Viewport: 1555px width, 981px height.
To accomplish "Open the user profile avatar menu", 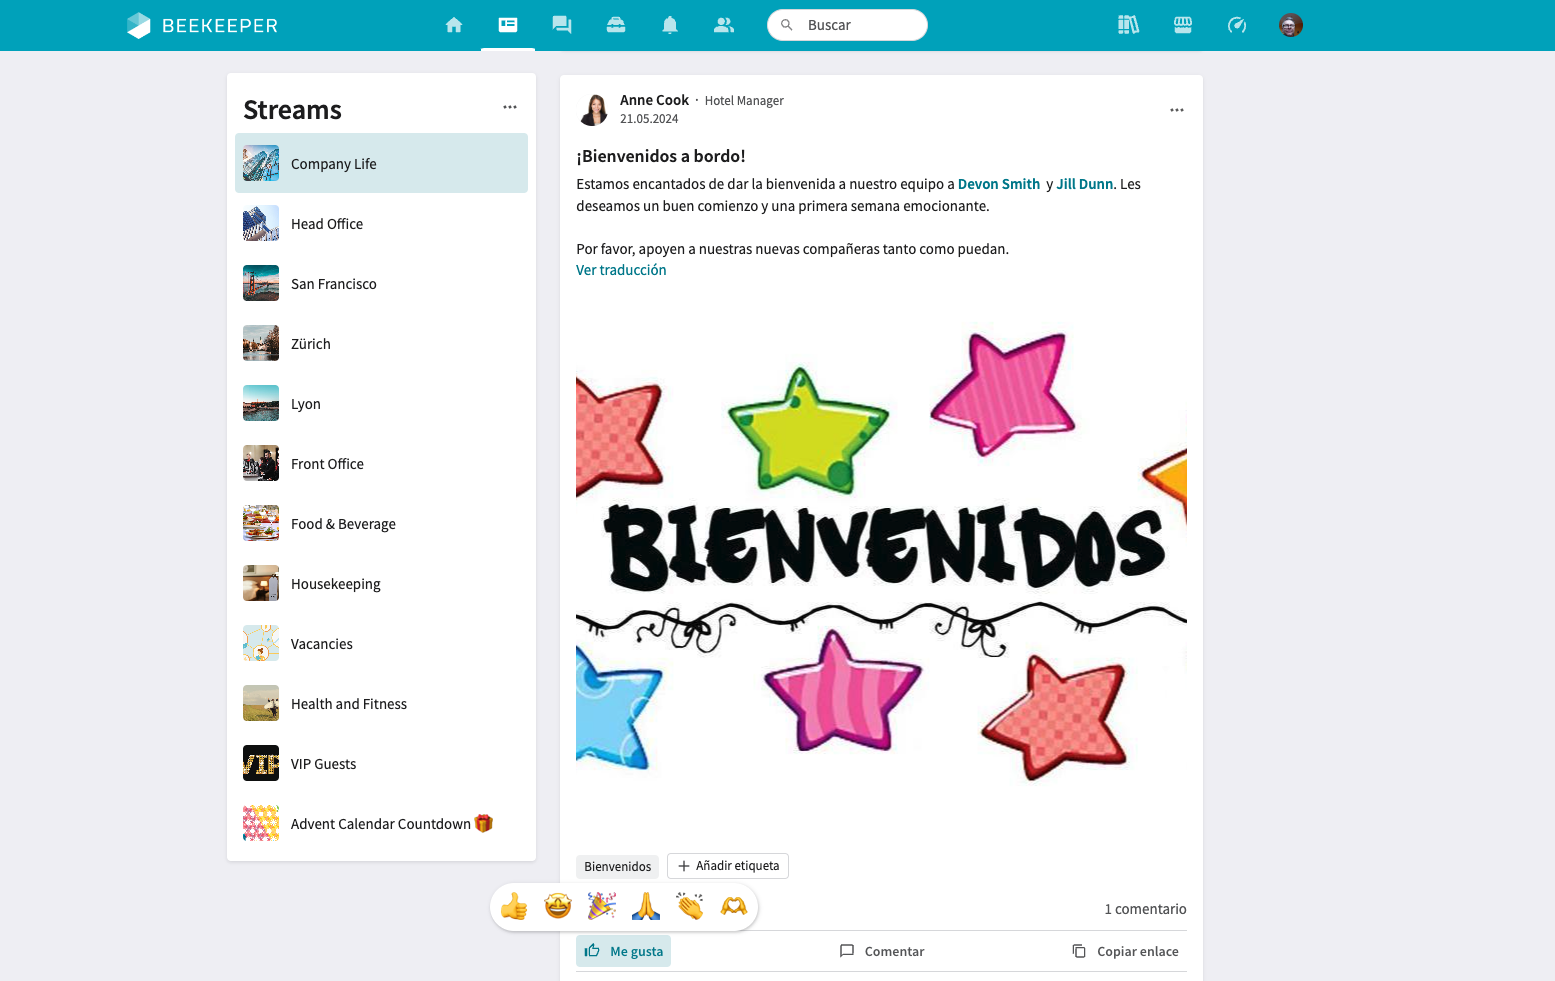I will tap(1291, 25).
